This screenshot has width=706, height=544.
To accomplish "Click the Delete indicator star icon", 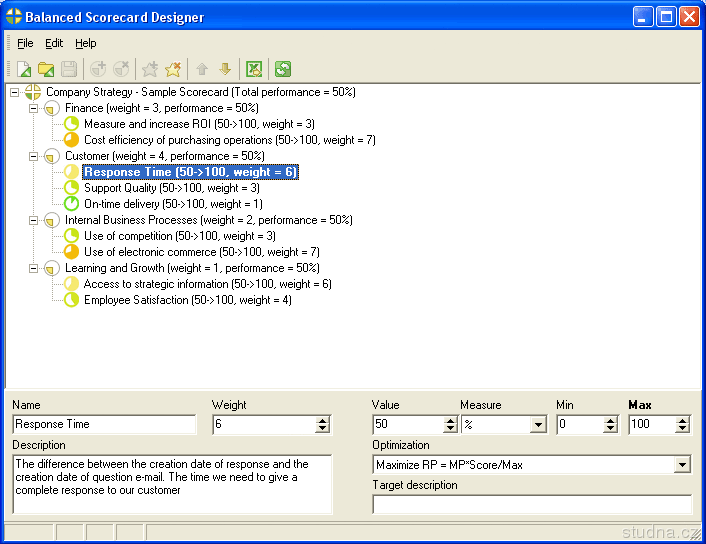I will tap(173, 69).
